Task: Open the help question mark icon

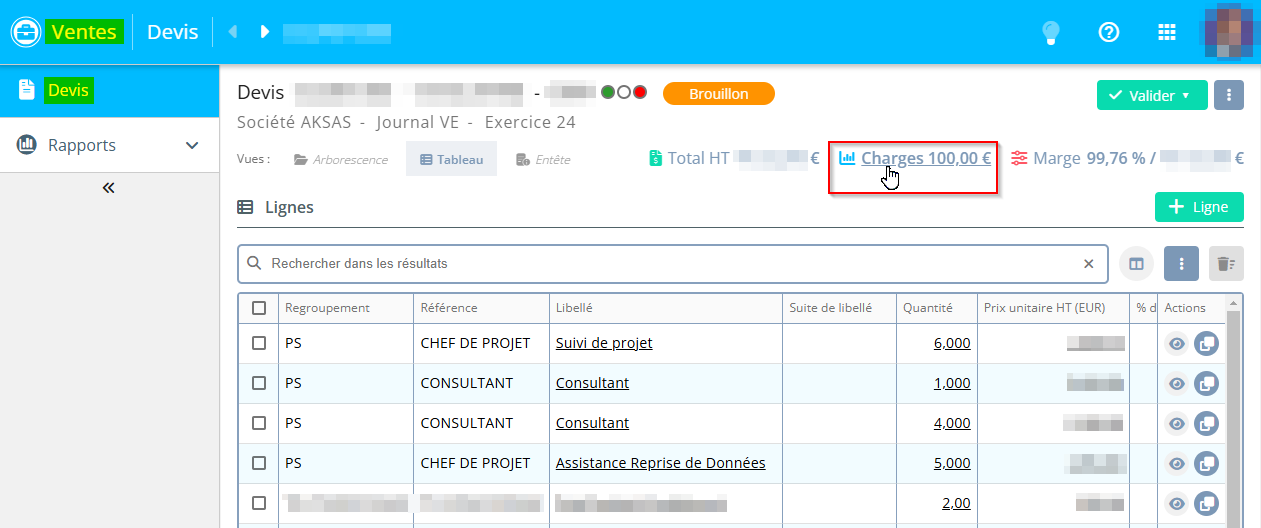Action: pos(1108,32)
